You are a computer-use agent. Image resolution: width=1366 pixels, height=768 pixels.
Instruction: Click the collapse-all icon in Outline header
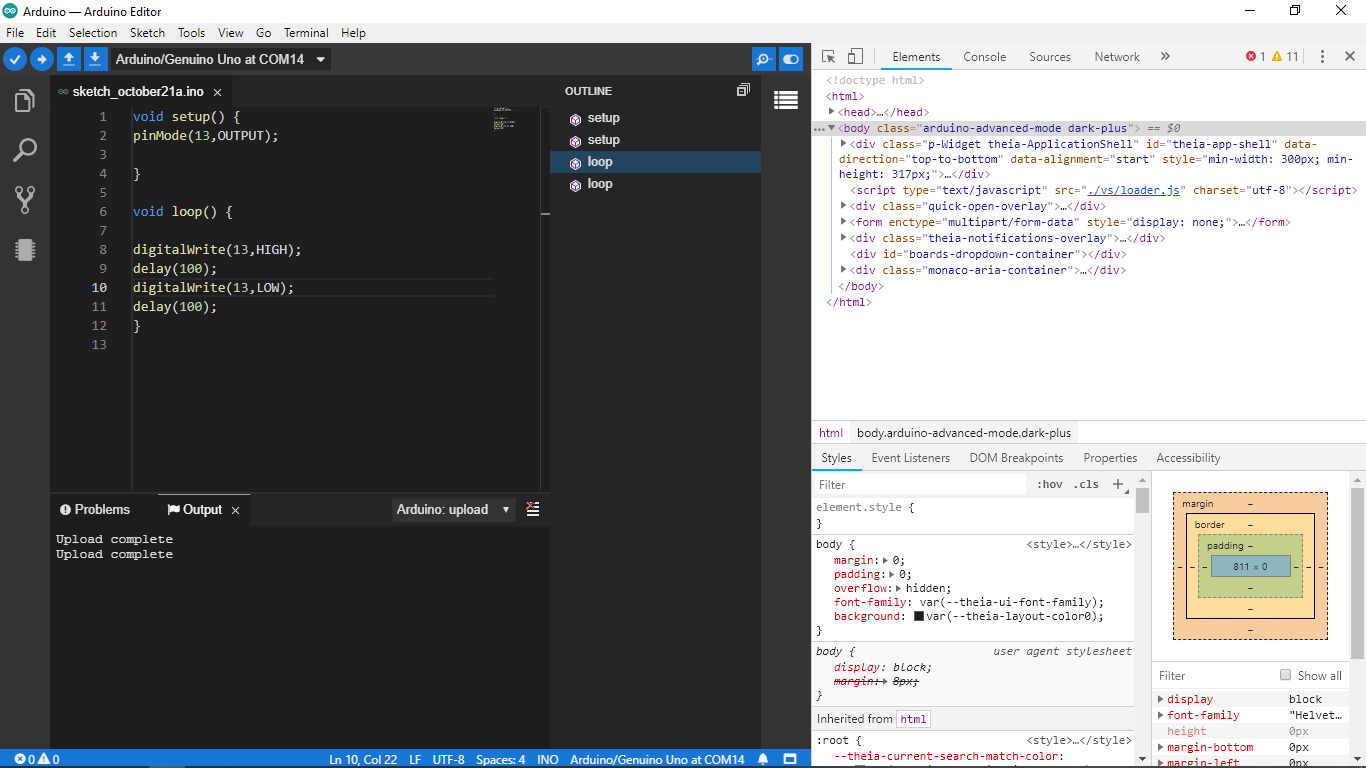(743, 90)
